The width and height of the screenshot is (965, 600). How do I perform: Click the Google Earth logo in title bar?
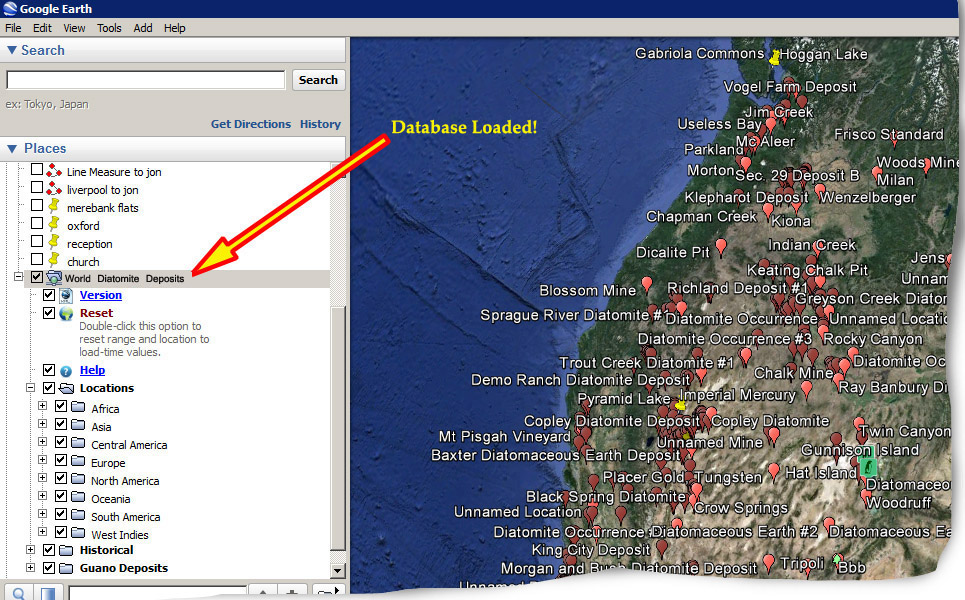tap(10, 9)
